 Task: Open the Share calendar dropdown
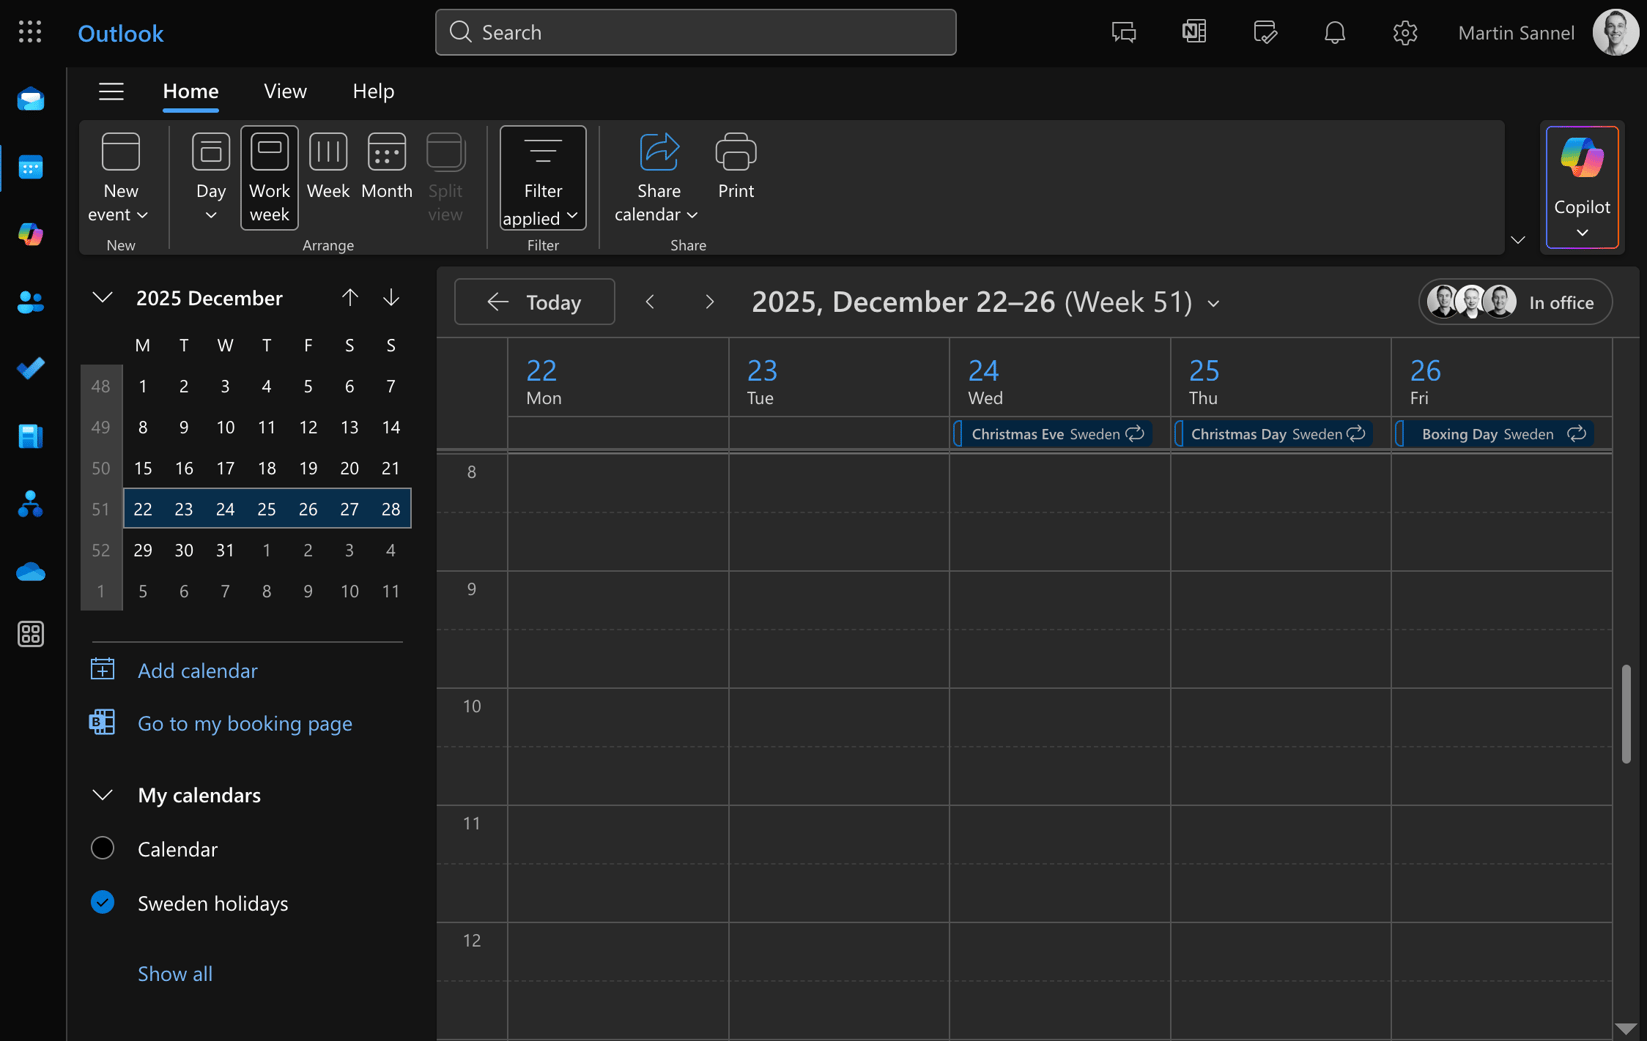pos(657,178)
